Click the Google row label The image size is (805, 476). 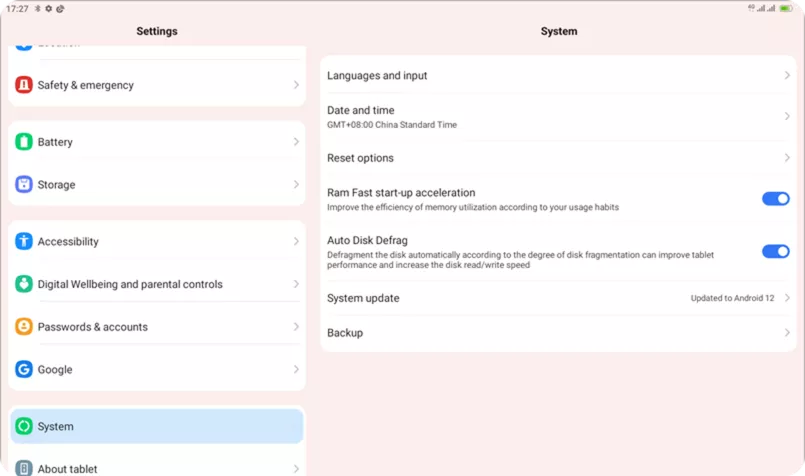coord(55,369)
